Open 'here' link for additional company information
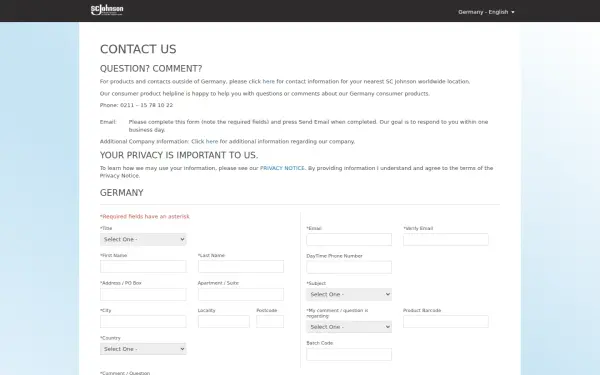The height and width of the screenshot is (375, 600). point(212,142)
